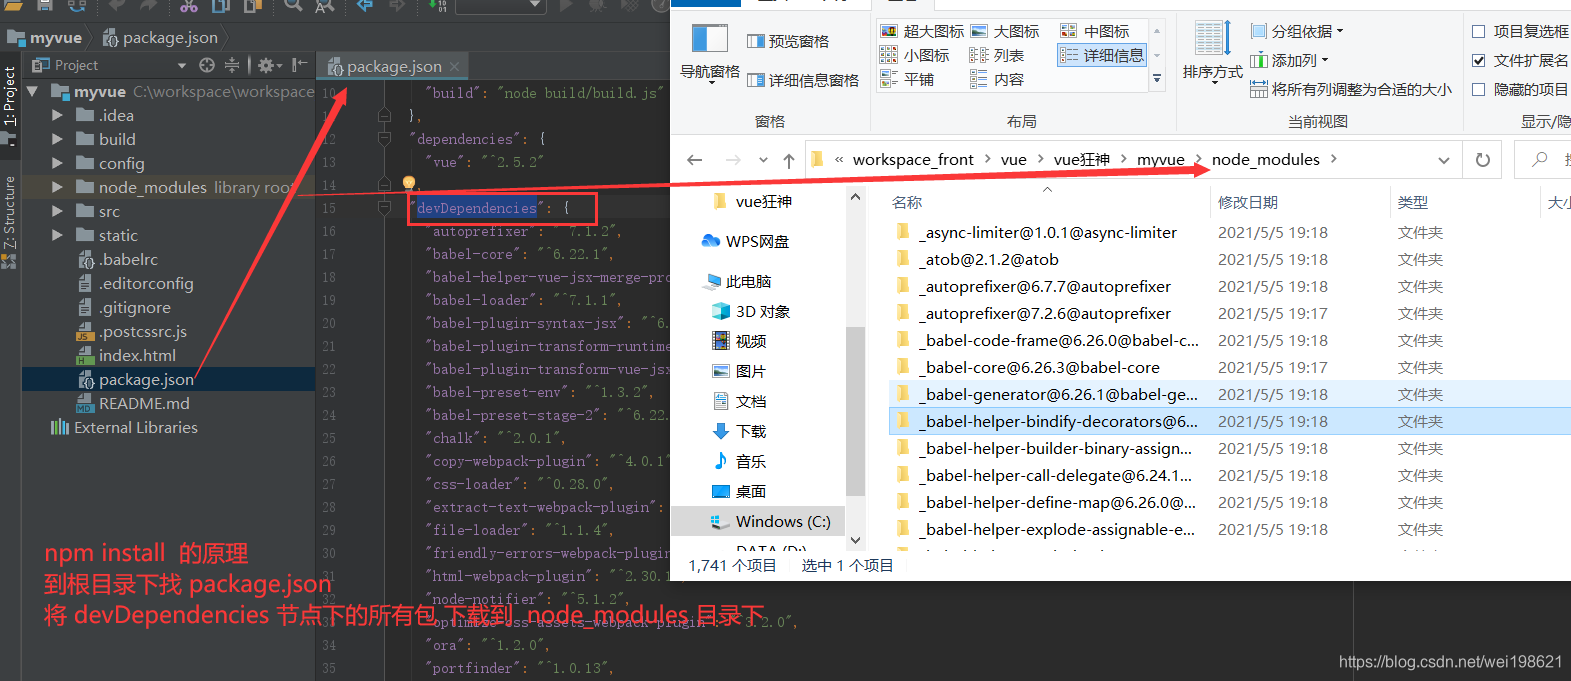
Task: Click myvue in the Explorer address path
Action: (x=1160, y=160)
